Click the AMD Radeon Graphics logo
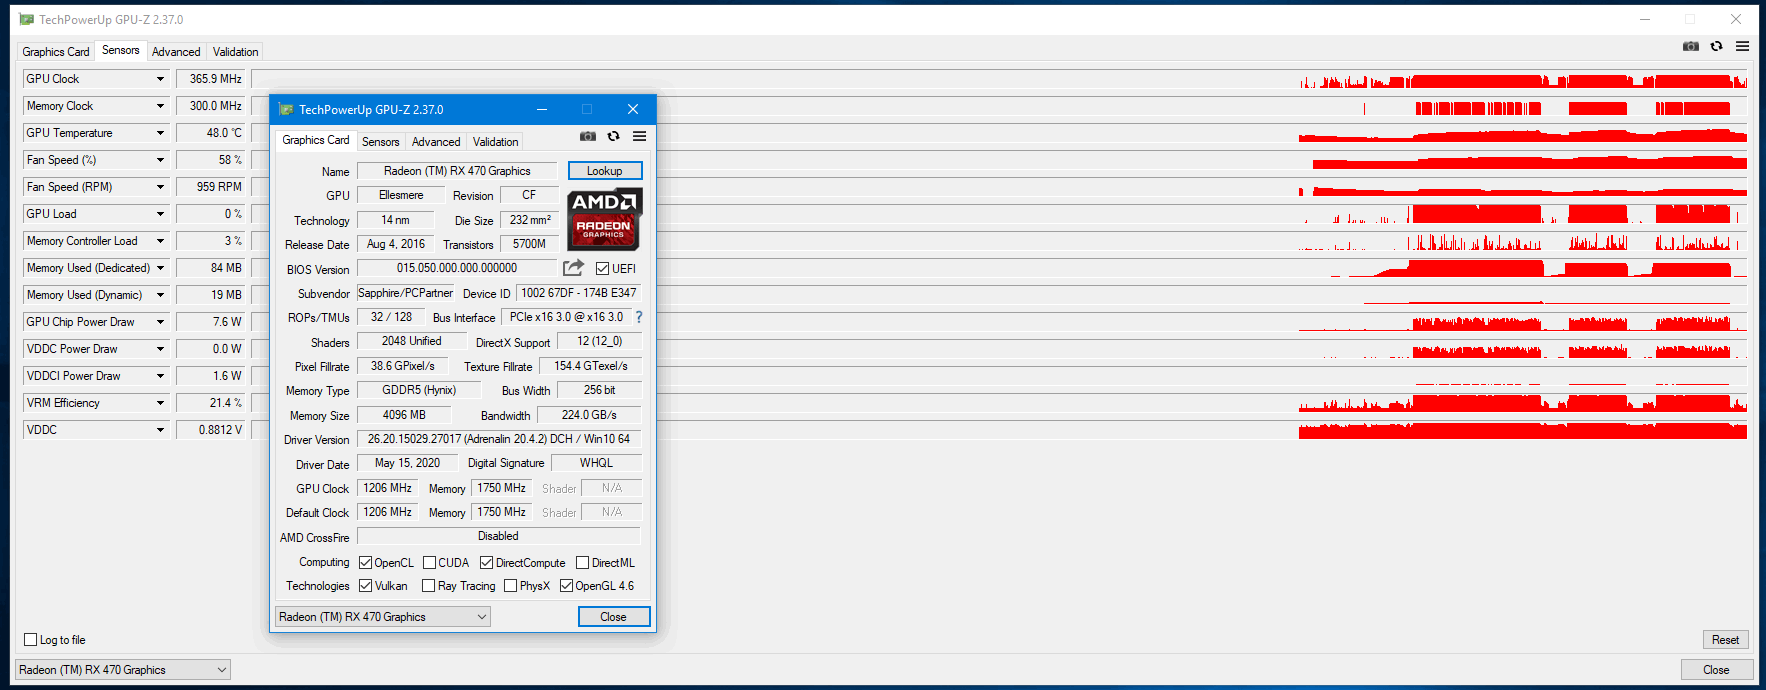 tap(604, 219)
